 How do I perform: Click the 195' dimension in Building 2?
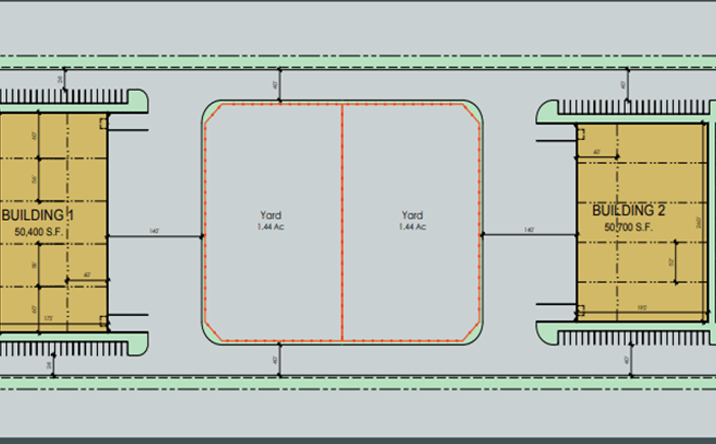point(642,308)
